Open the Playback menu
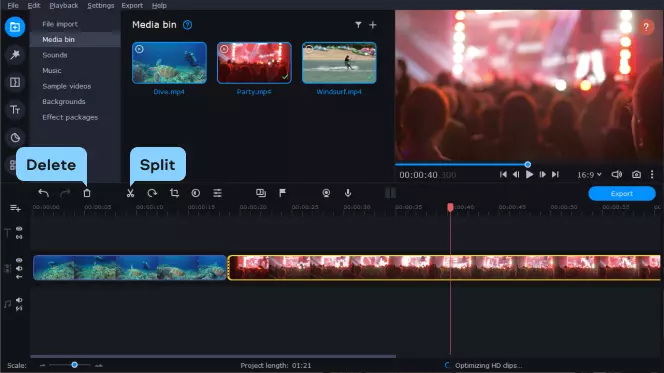Viewport: 664px width, 373px height. pos(64,6)
